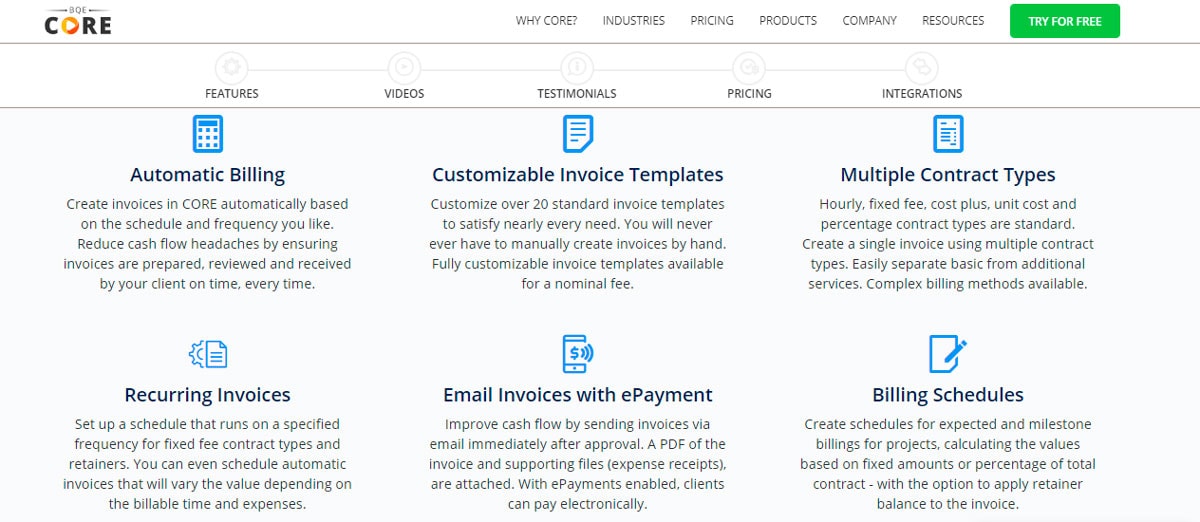
Task: Open the COMPANY menu
Action: coord(870,20)
